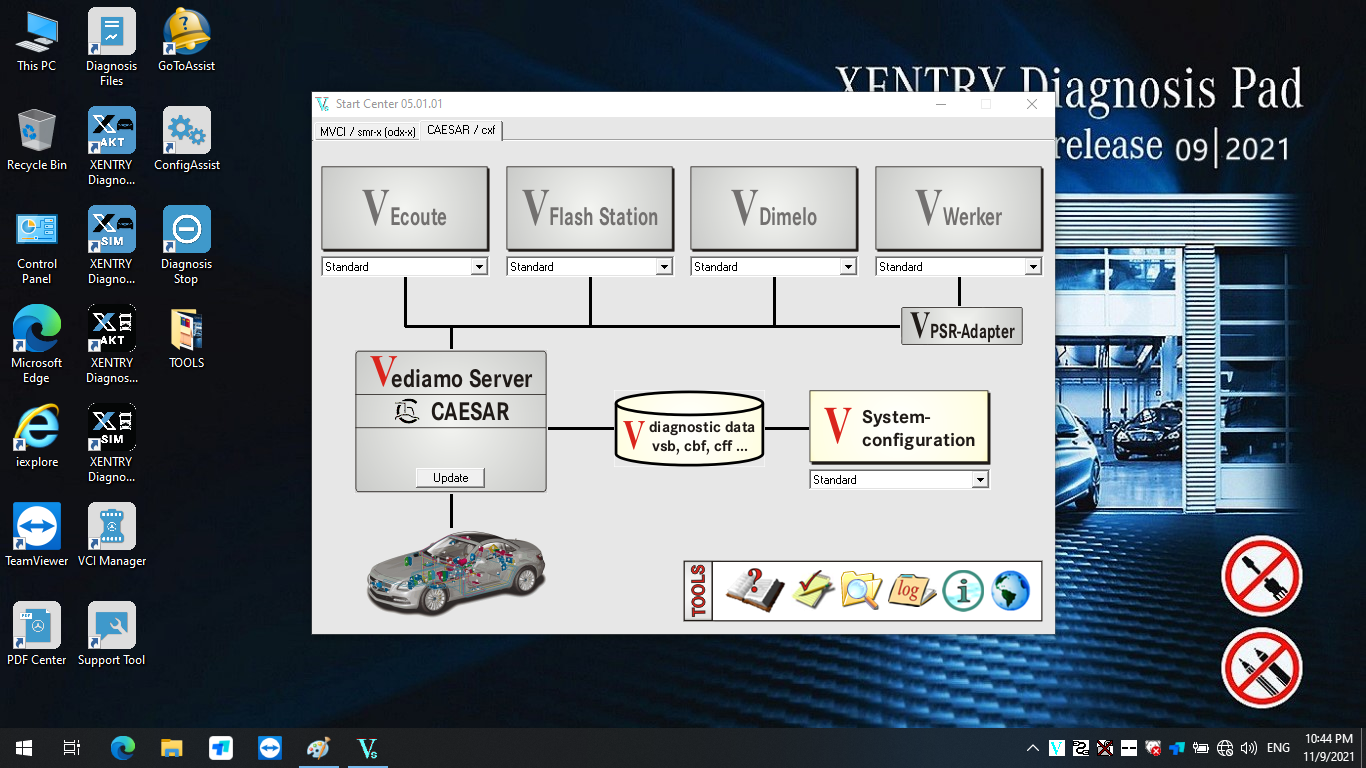Click Paint icon in taskbar
The width and height of the screenshot is (1366, 768).
click(x=318, y=748)
